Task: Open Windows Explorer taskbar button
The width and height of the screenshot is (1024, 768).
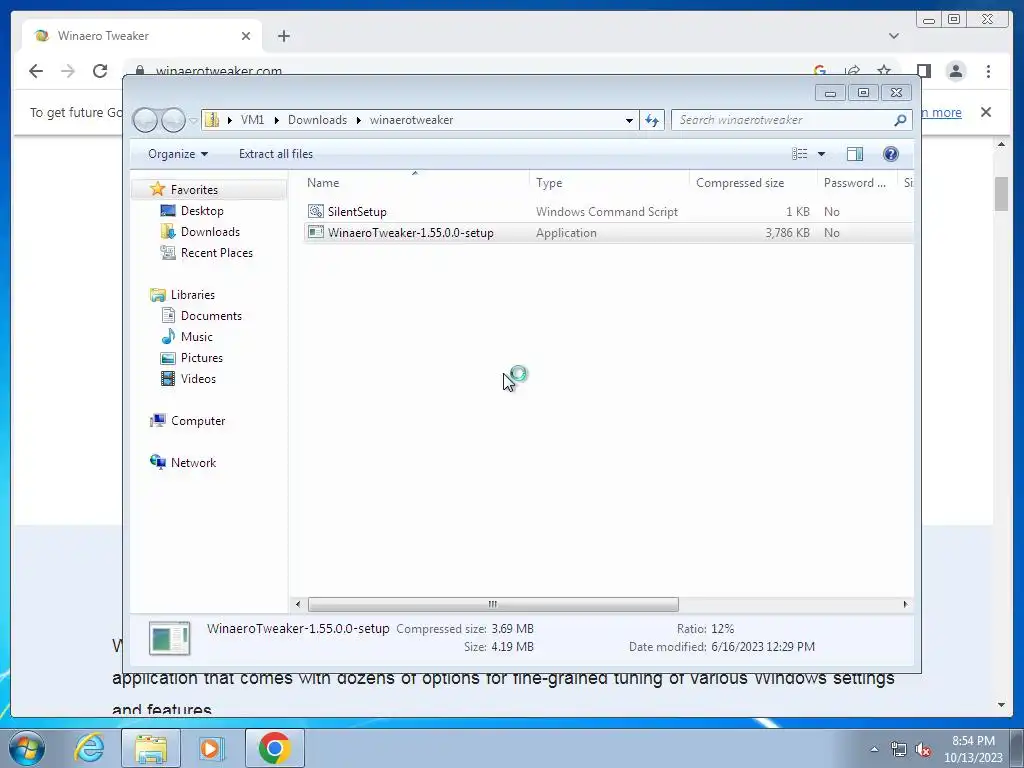Action: [151, 748]
